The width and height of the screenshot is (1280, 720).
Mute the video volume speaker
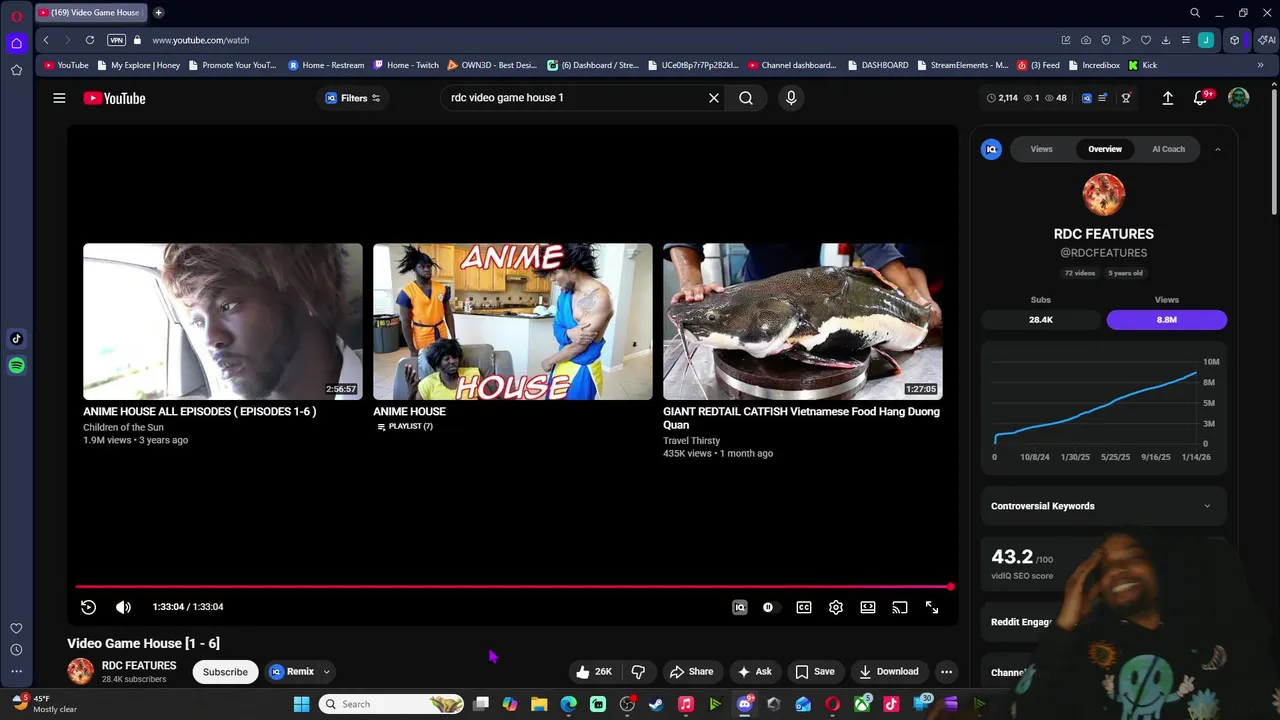click(123, 607)
